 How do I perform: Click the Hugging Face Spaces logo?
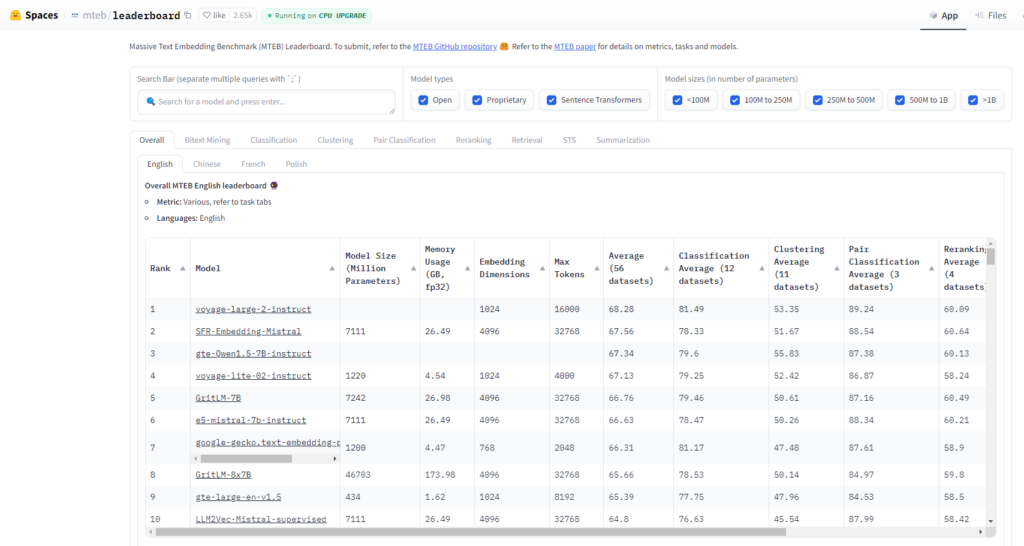16,15
